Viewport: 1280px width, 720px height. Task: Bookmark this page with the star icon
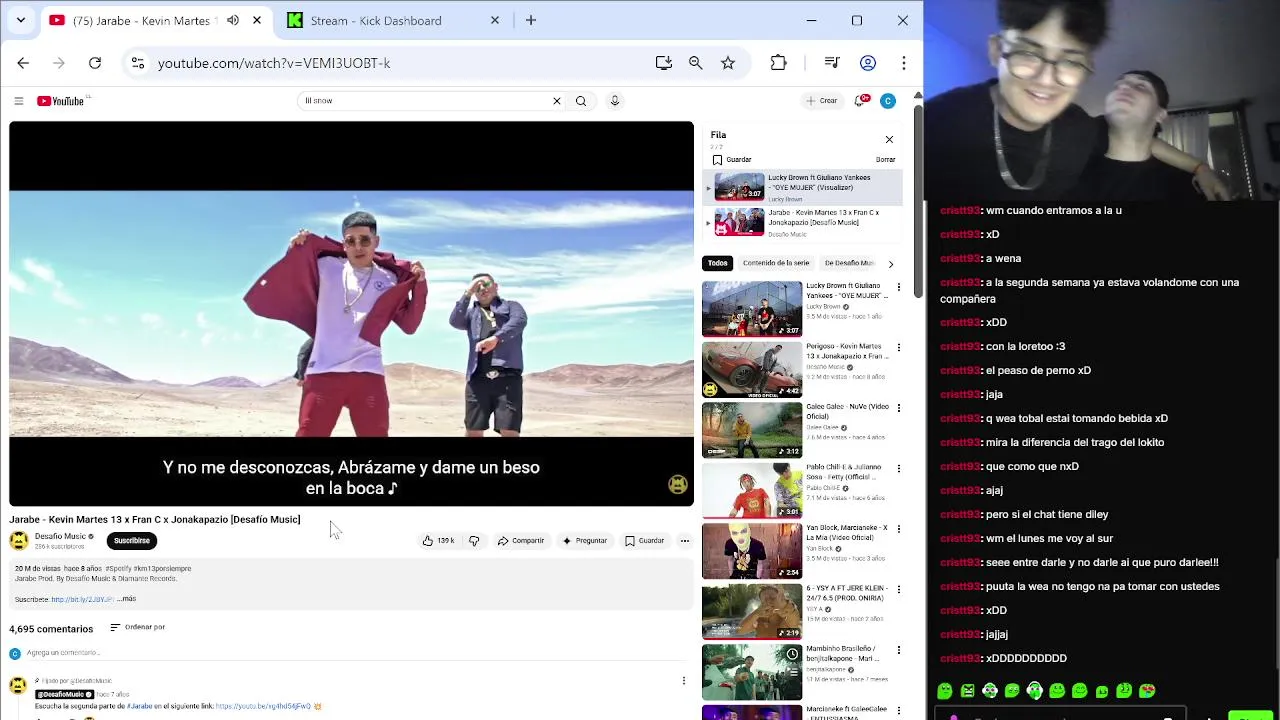728,63
